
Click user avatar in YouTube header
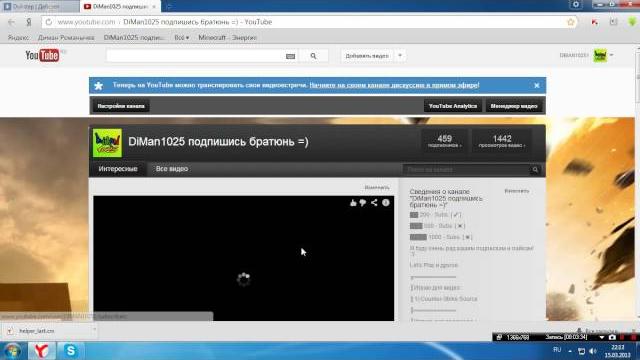pyautogui.click(x=600, y=55)
